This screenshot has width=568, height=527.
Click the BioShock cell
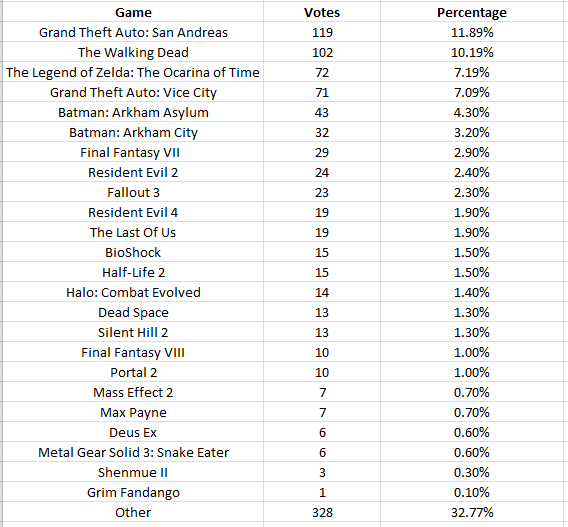coord(133,252)
